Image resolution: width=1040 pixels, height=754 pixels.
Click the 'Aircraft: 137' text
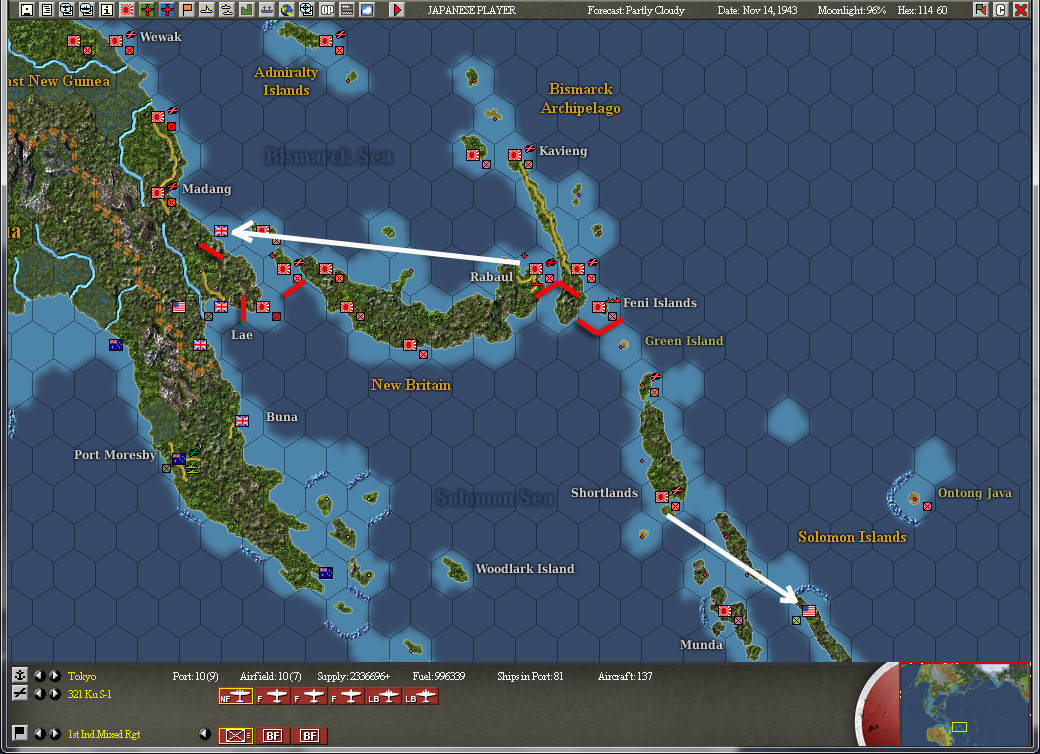click(625, 676)
